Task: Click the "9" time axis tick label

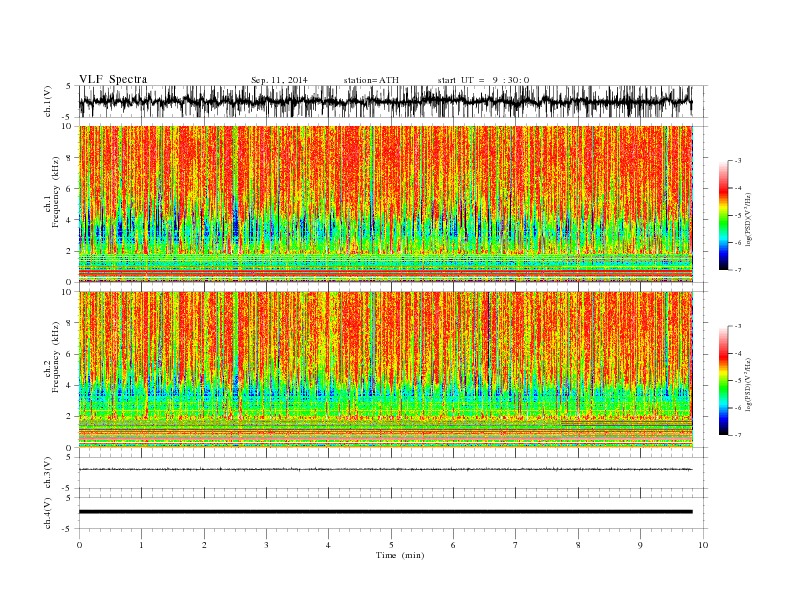Action: click(640, 545)
